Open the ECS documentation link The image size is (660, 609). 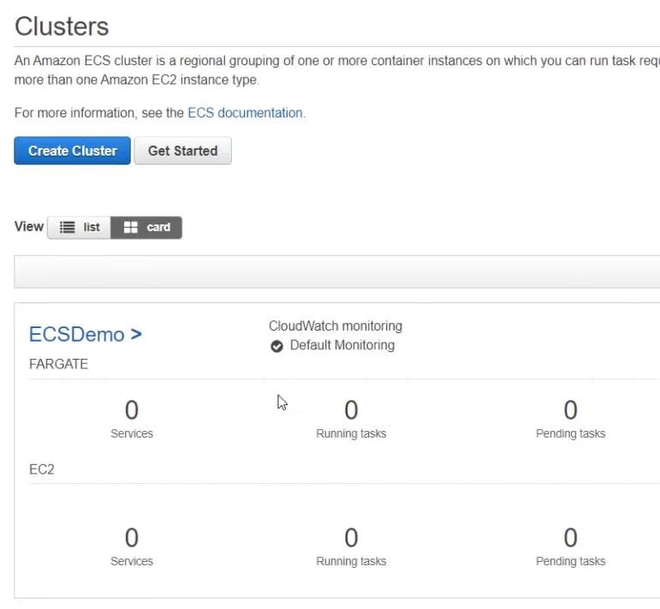(245, 113)
